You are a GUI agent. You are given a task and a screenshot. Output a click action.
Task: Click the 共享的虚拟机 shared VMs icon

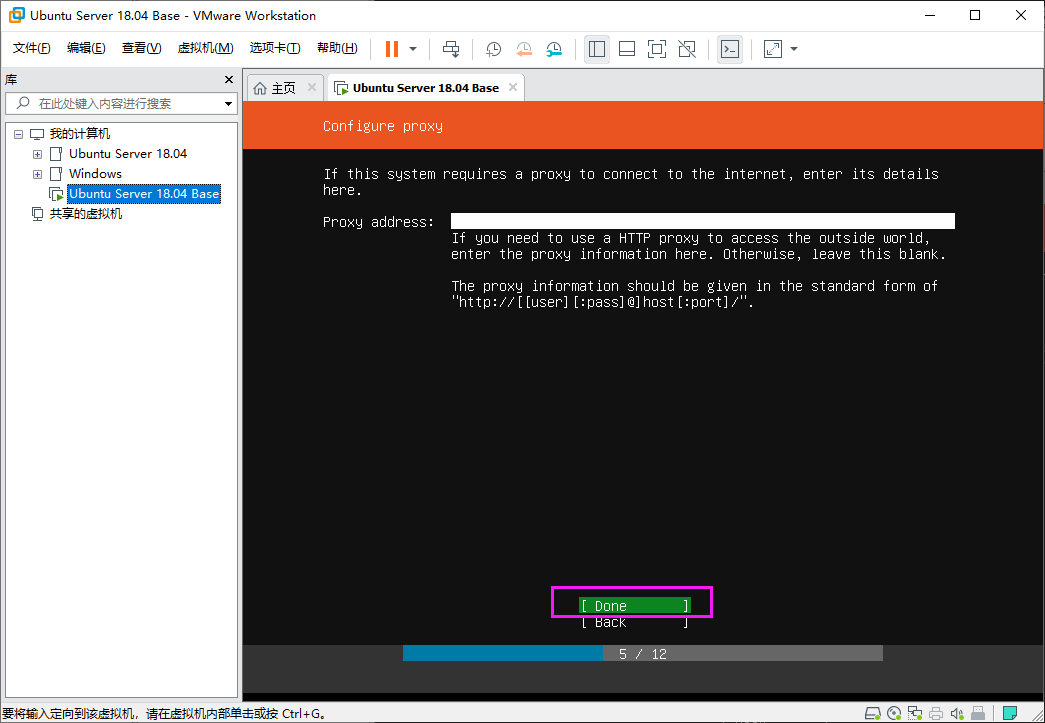pos(37,214)
